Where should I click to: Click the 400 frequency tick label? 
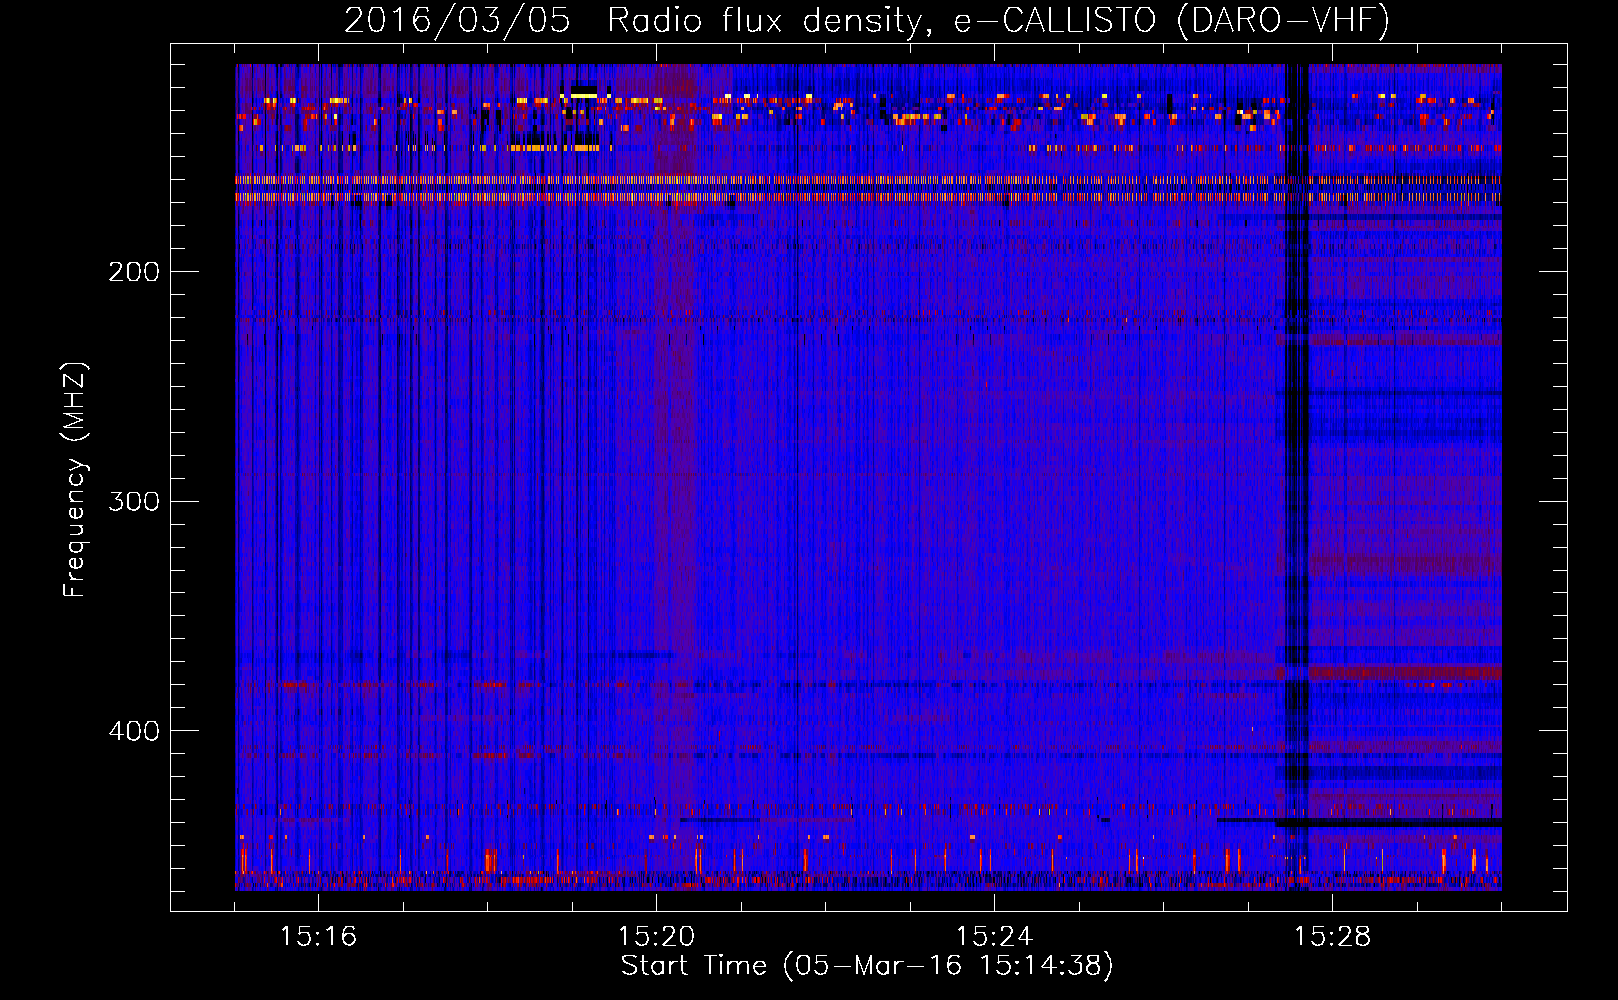(x=134, y=731)
